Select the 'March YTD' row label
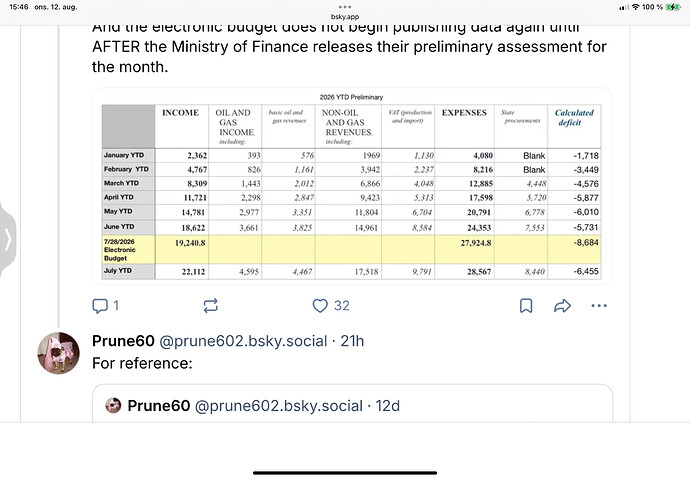The image size is (690, 479). [121, 183]
